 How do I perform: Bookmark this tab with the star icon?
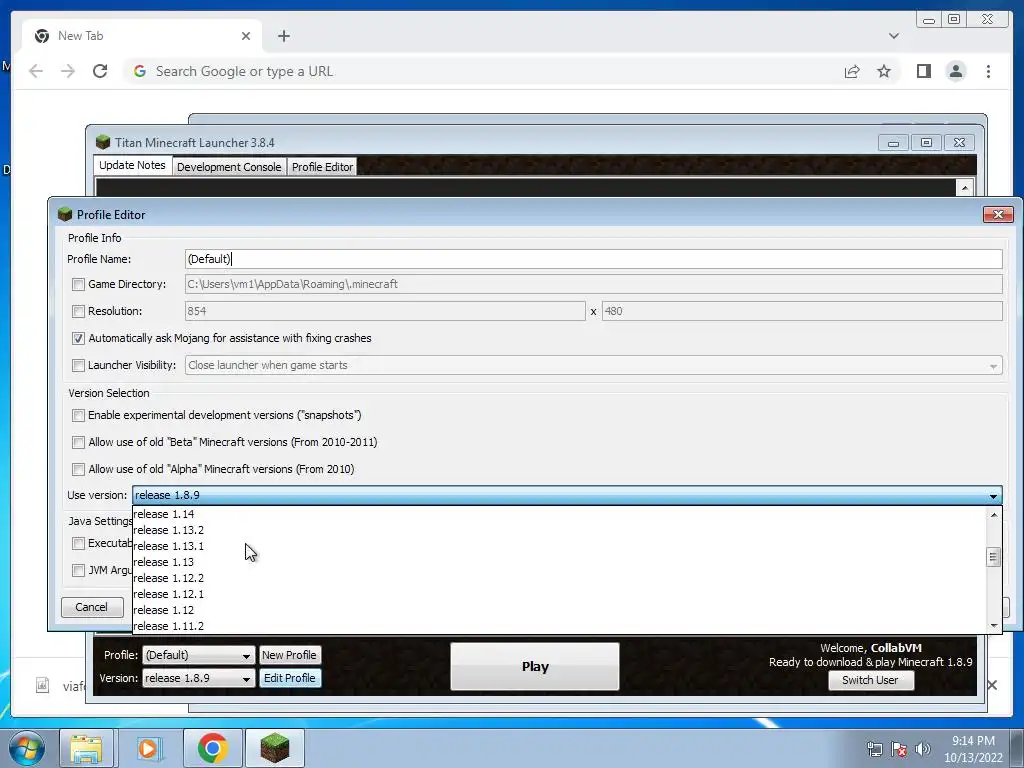coord(884,71)
